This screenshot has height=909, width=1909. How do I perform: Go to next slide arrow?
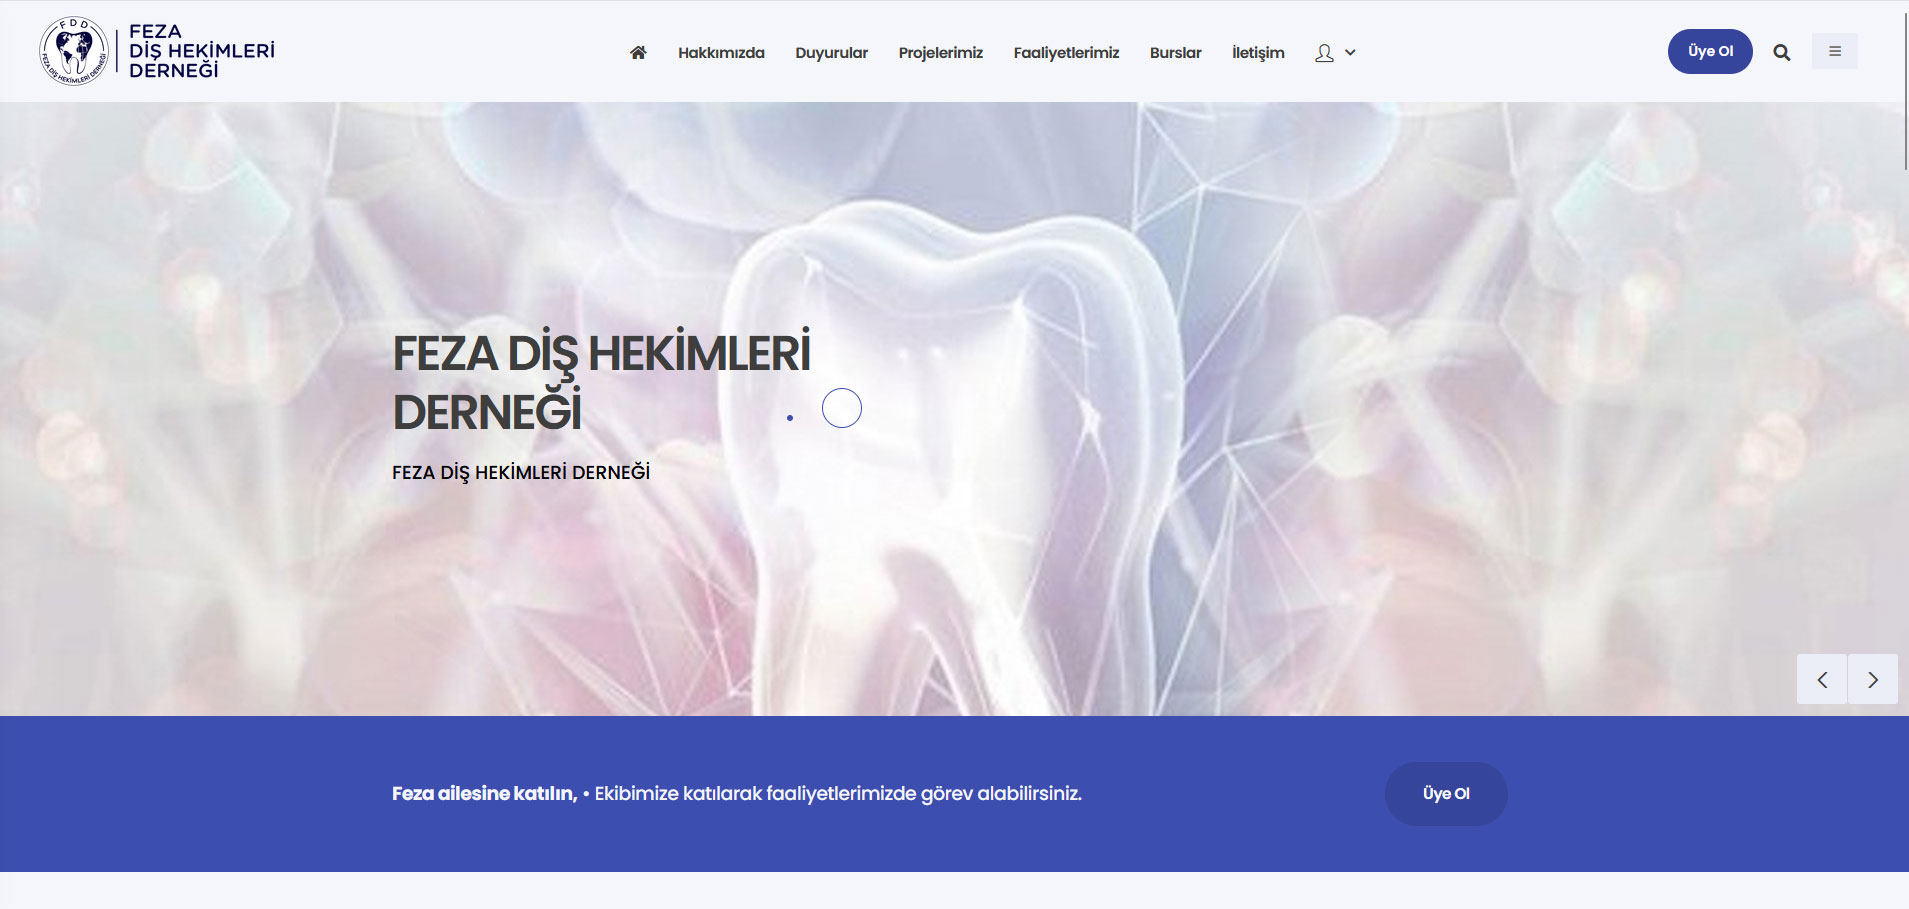(1873, 679)
